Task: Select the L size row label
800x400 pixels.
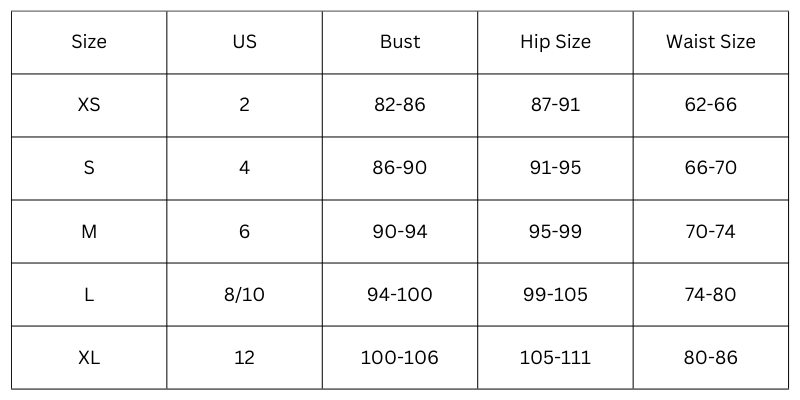Action: (89, 294)
